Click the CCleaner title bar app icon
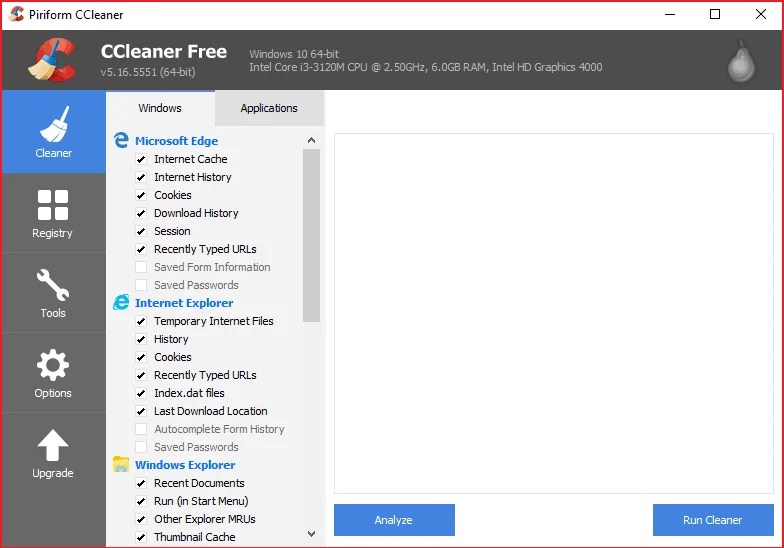784x548 pixels. 16,14
